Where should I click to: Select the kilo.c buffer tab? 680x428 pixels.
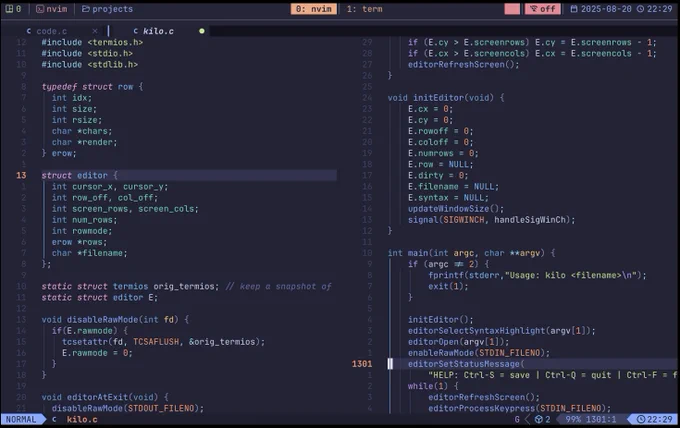[158, 31]
